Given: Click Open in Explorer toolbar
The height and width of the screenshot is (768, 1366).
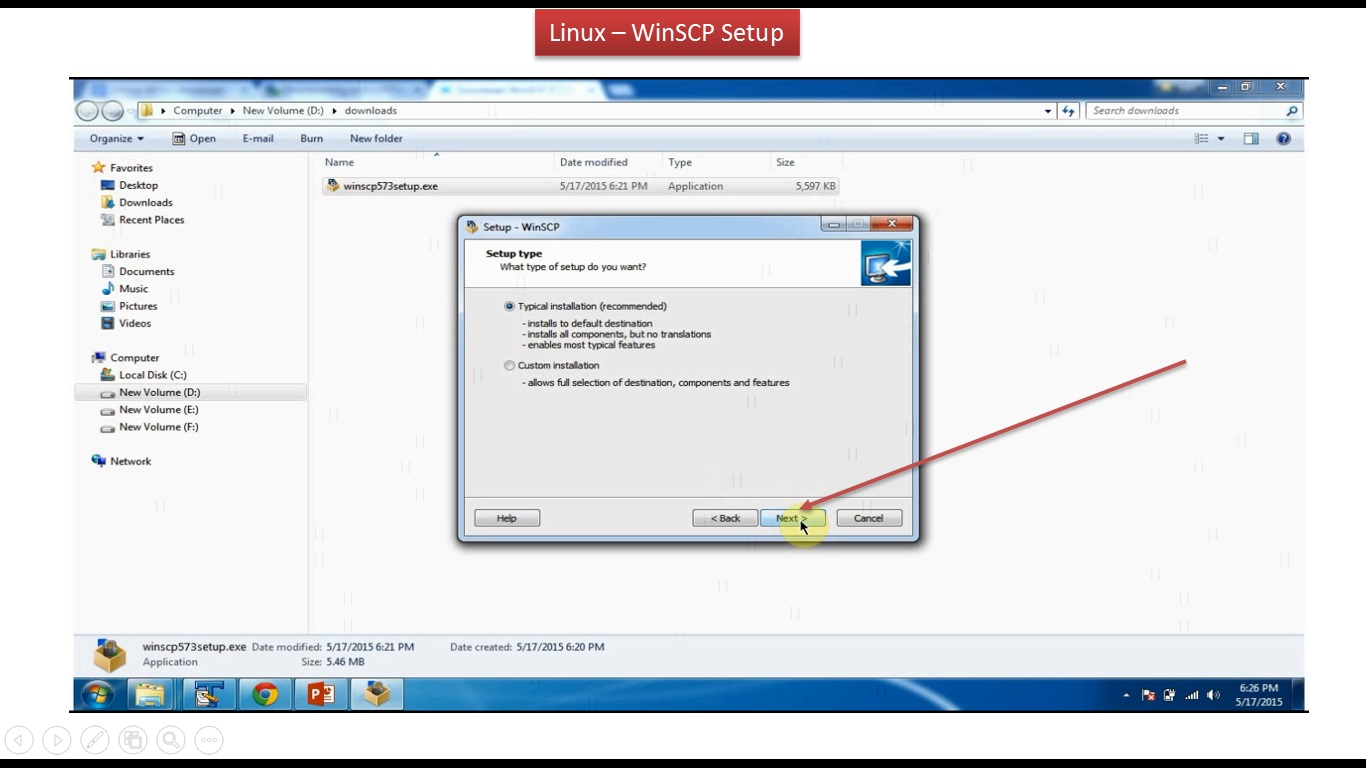Looking at the screenshot, I should [x=194, y=139].
